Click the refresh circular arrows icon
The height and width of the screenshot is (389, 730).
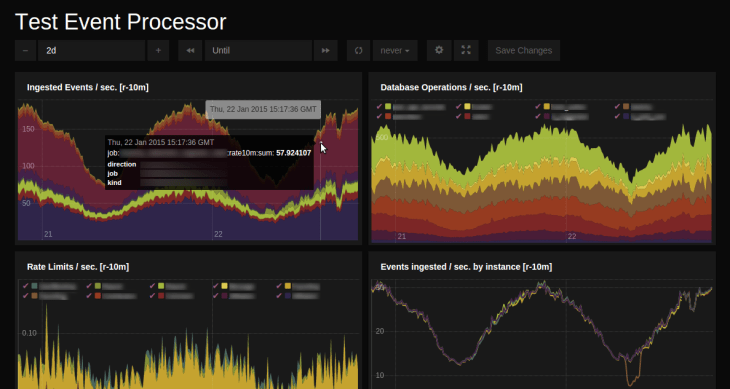[358, 50]
